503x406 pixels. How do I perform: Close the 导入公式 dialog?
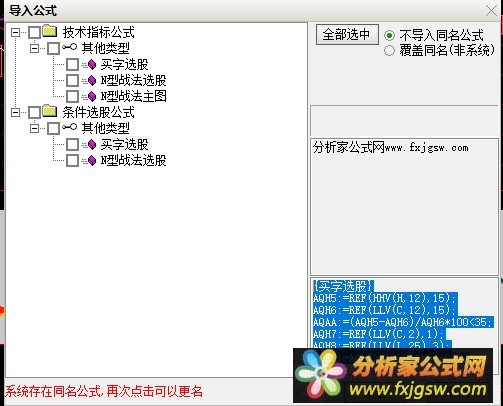point(491,11)
